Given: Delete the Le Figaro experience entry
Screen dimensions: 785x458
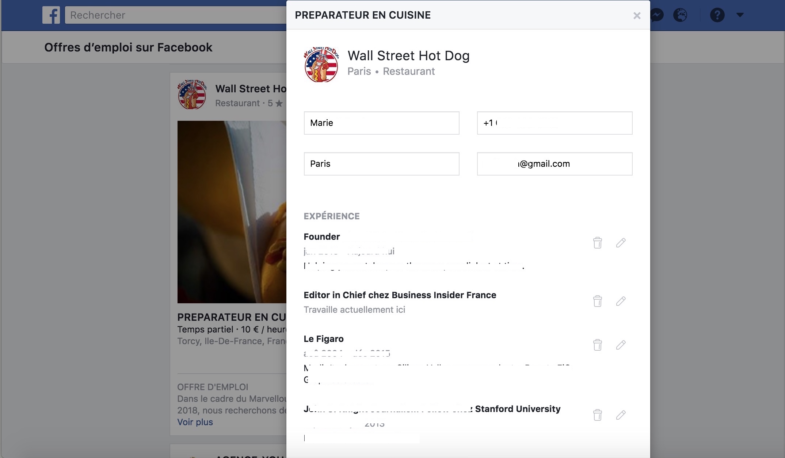Looking at the screenshot, I should (597, 345).
